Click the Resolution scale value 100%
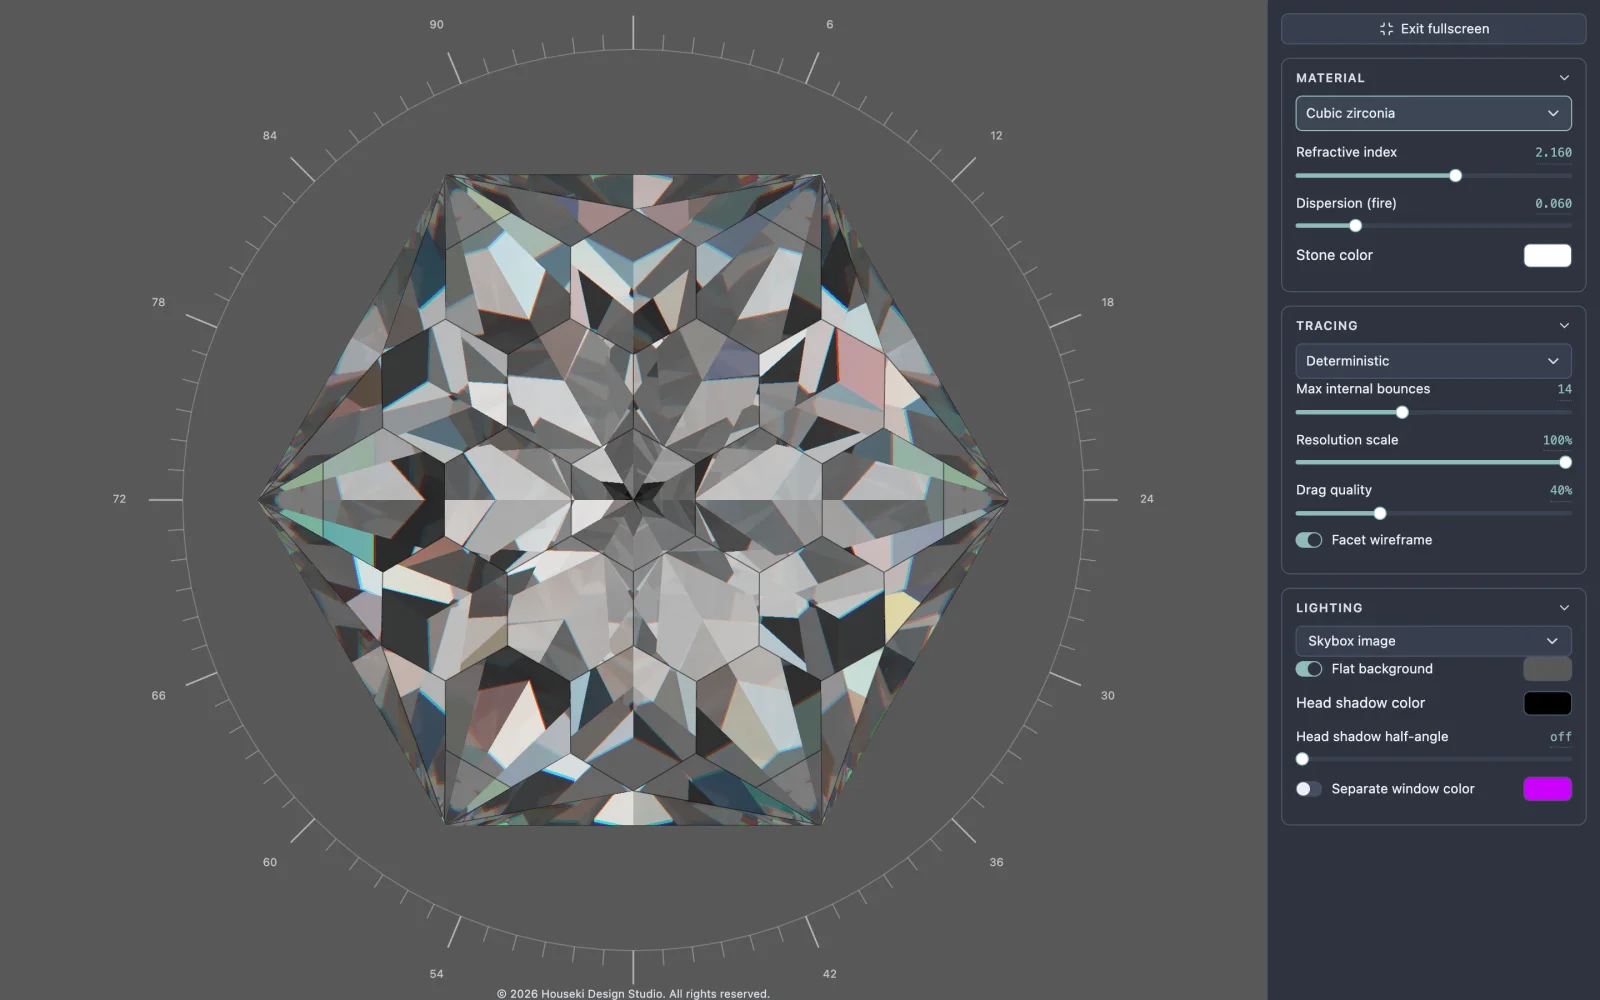This screenshot has height=1000, width=1600. coord(1557,440)
